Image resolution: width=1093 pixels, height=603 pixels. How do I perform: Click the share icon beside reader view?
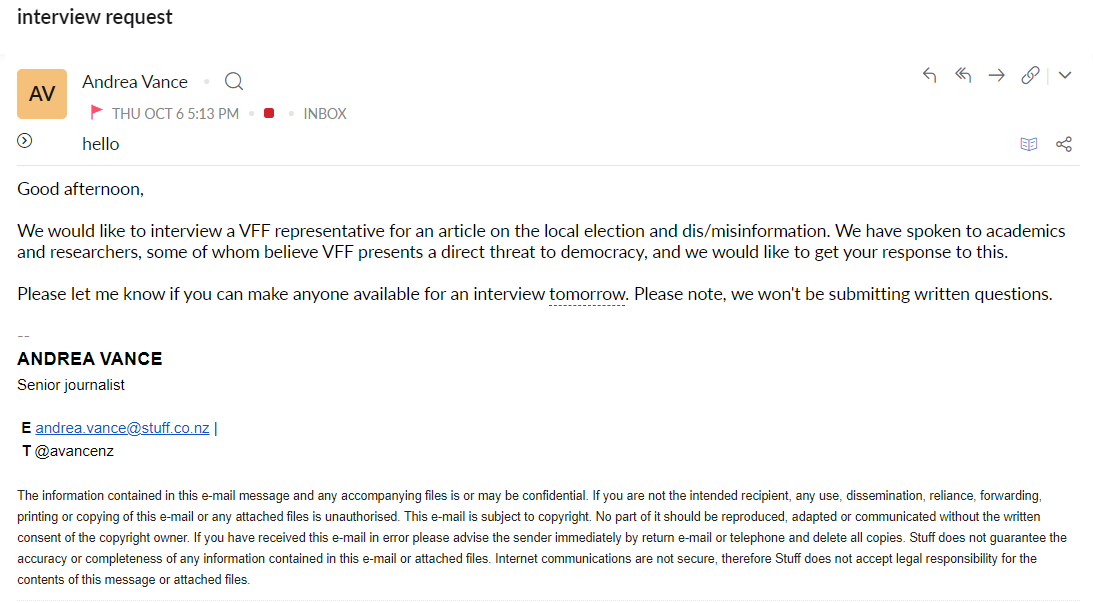[x=1064, y=144]
